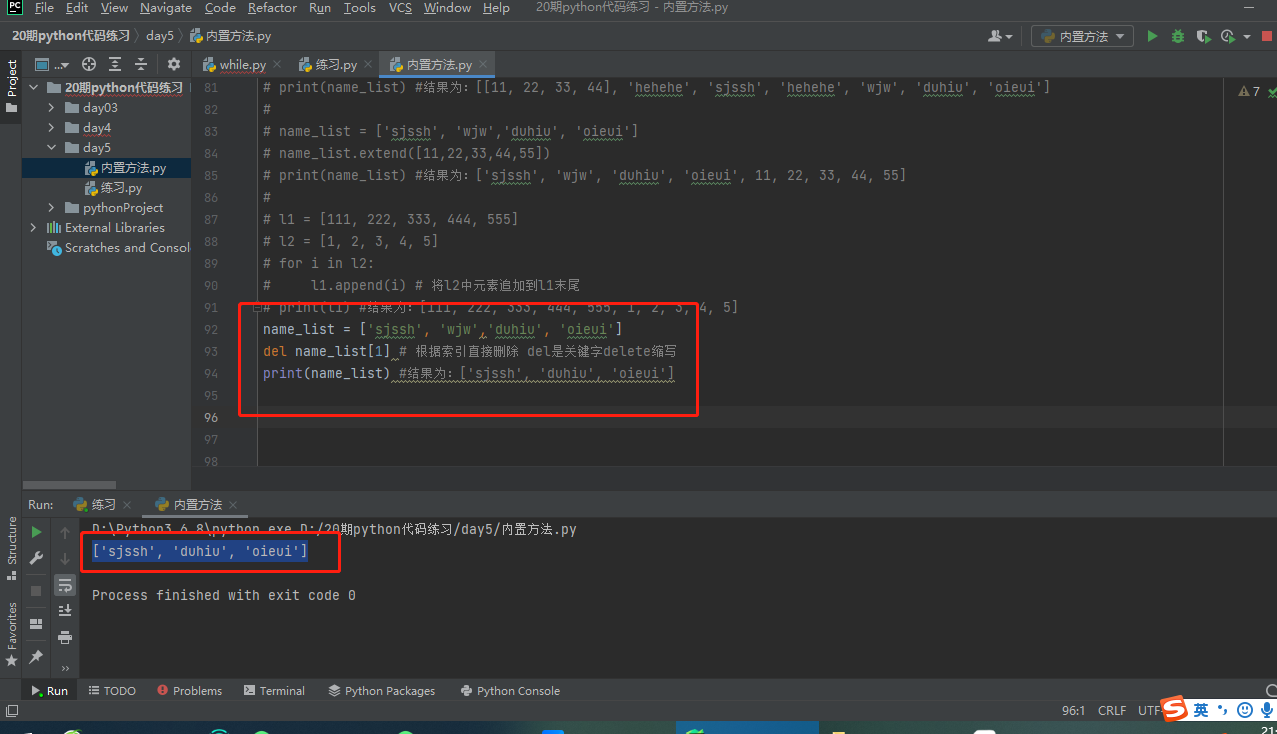
Task: Click the stop square in Run panel
Action: tap(36, 590)
